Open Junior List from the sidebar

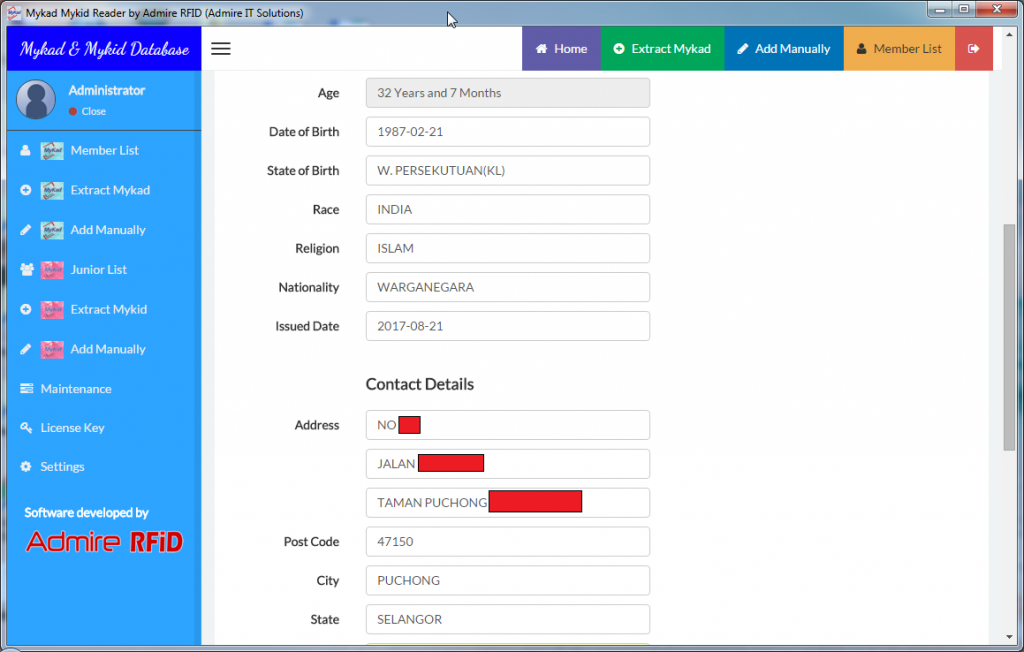[x=98, y=270]
